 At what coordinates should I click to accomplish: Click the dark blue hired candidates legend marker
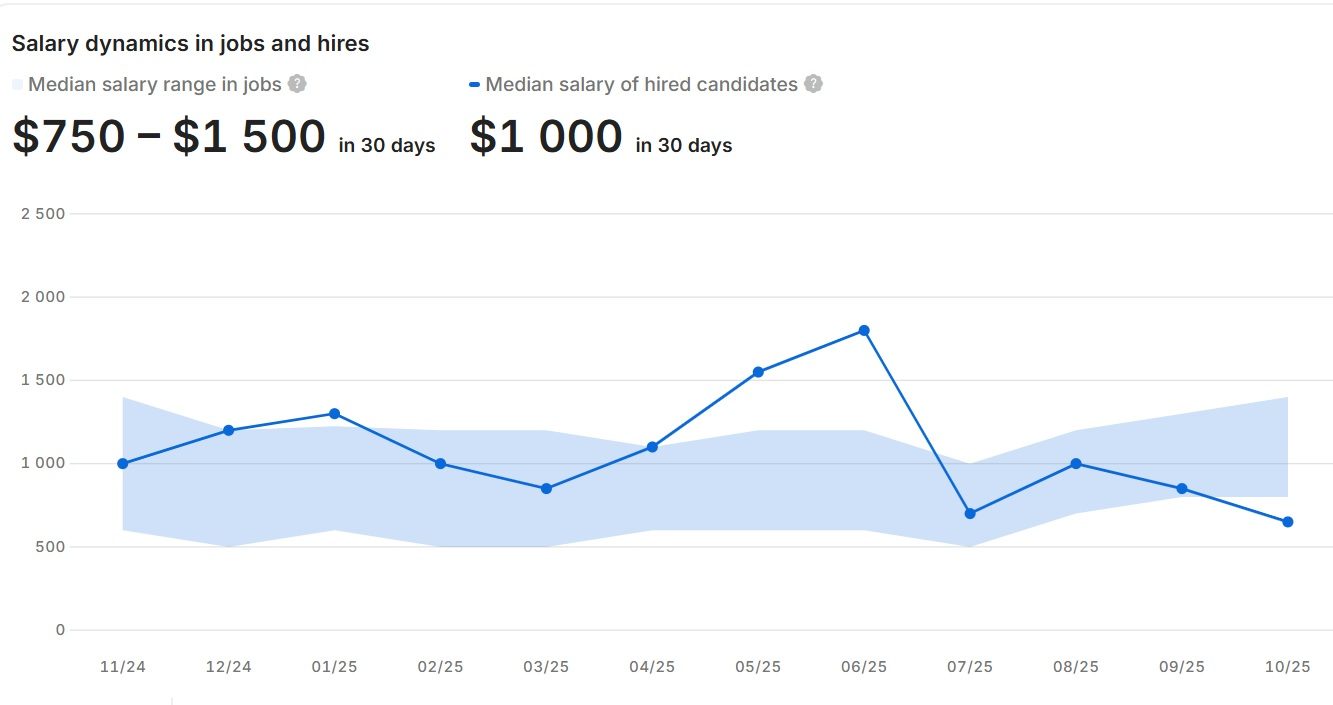(x=474, y=85)
